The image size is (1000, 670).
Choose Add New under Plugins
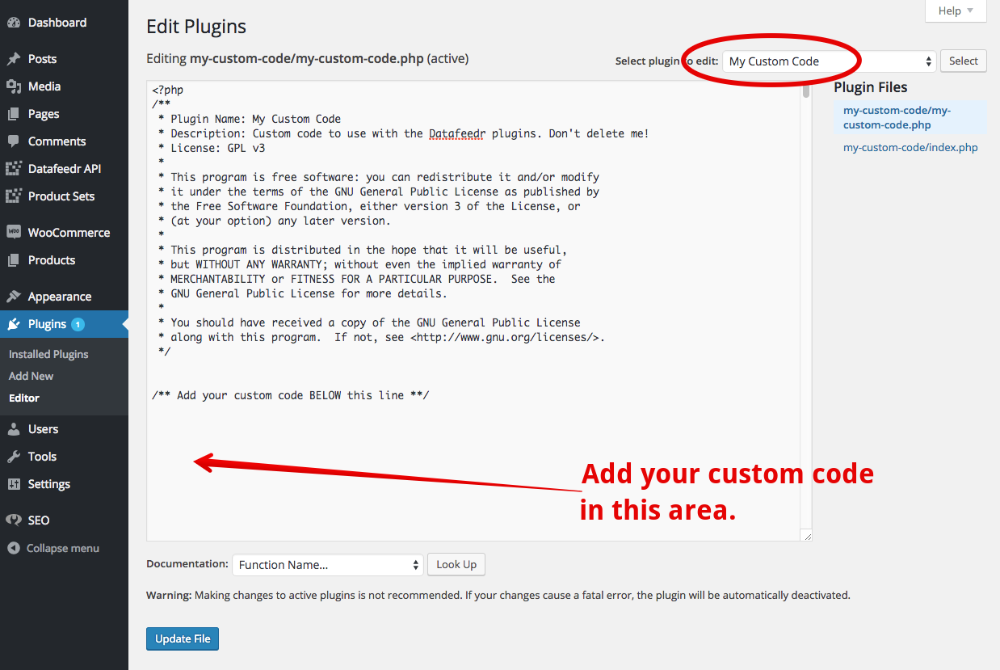[x=31, y=376]
